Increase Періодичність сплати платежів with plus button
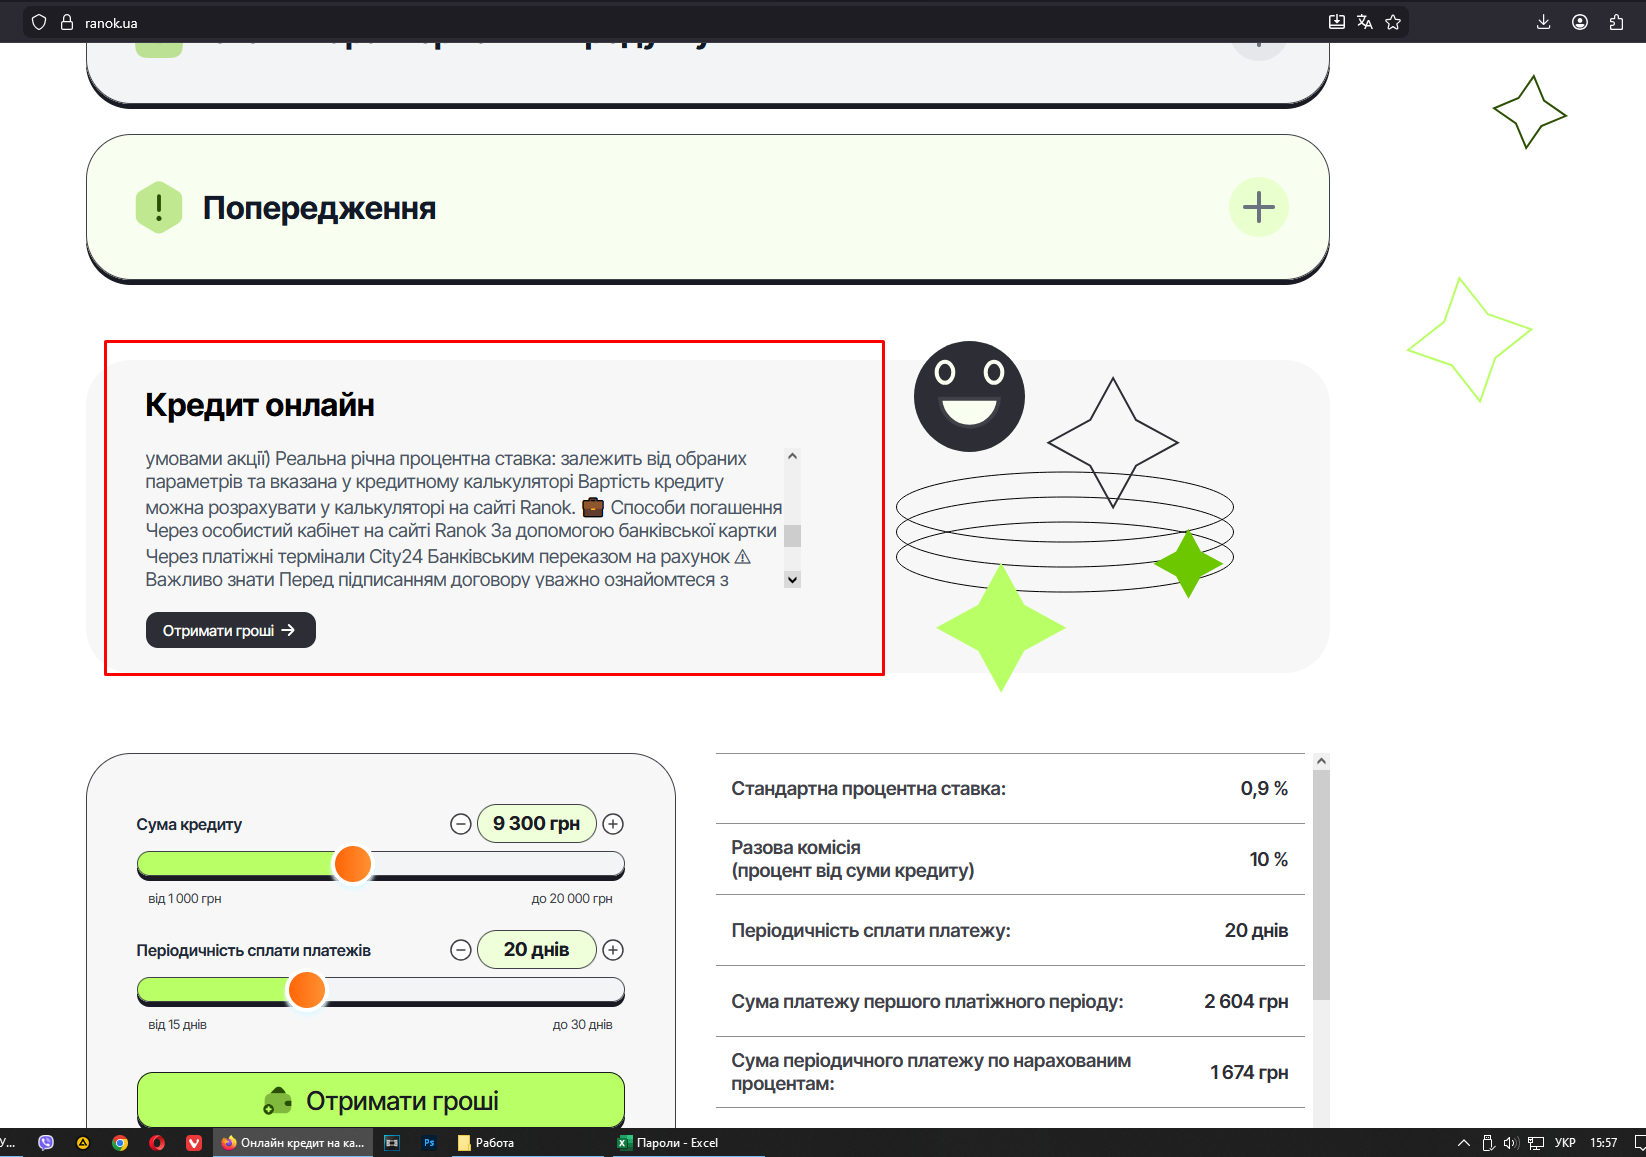The image size is (1646, 1157). 613,950
